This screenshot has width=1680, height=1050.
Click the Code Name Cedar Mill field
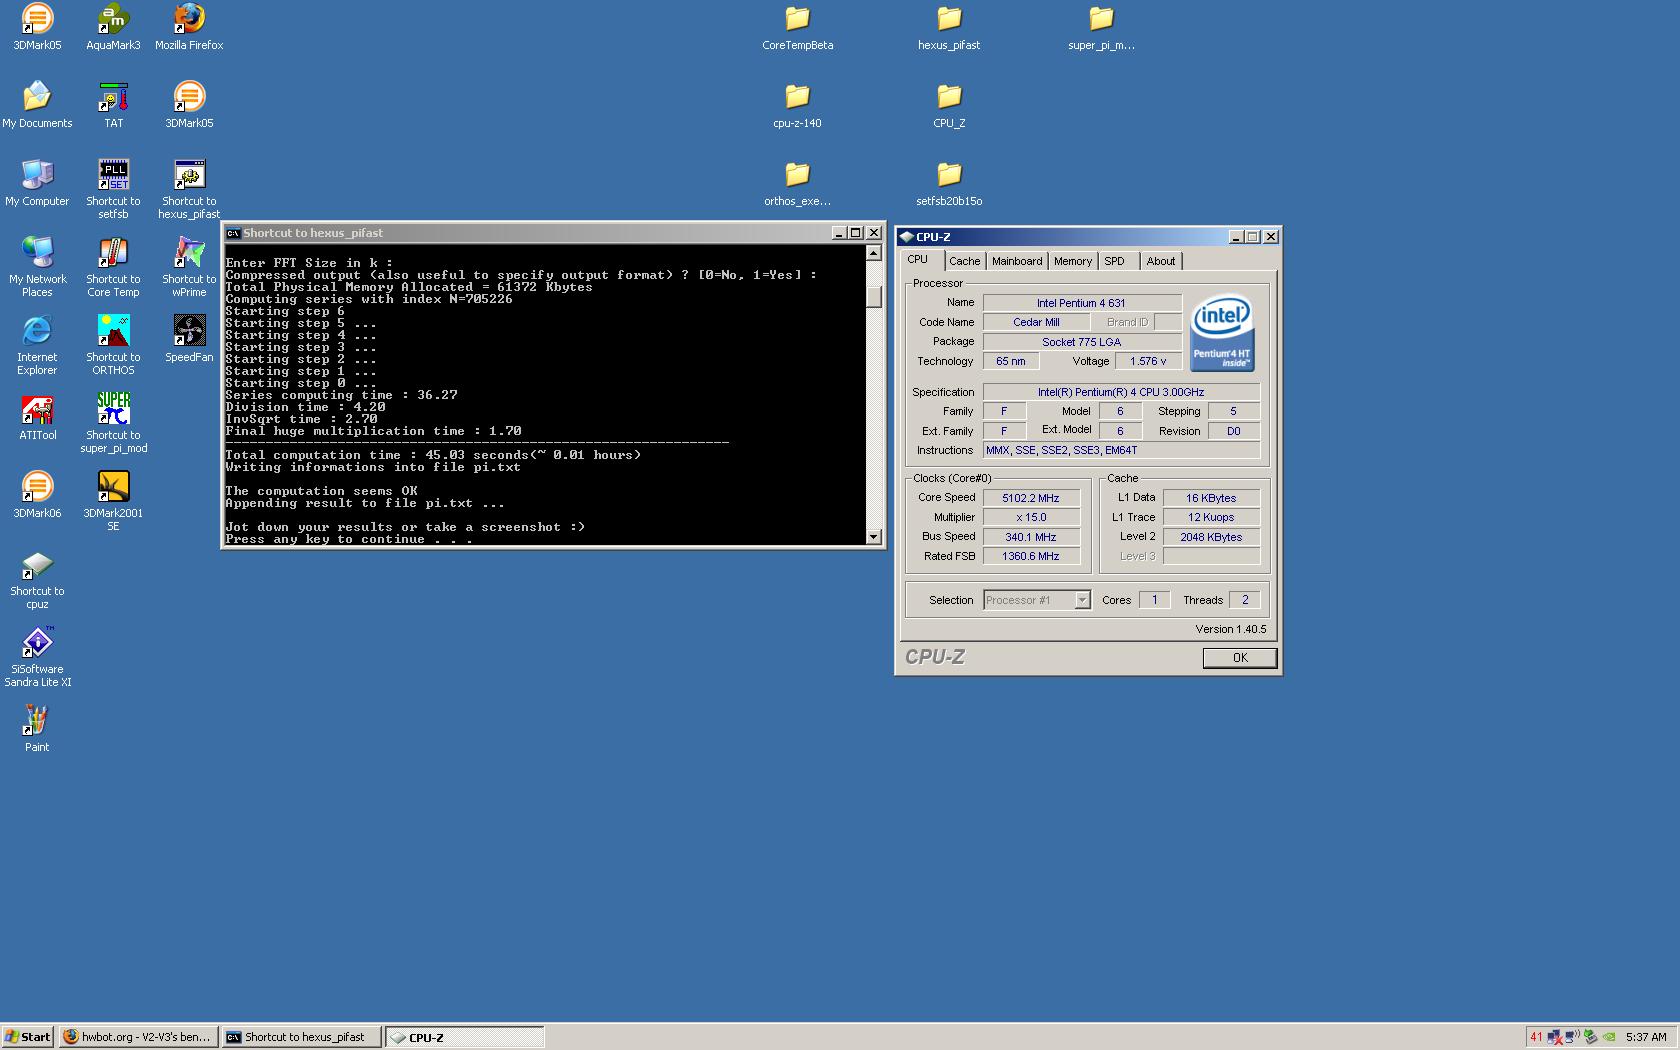click(1036, 322)
